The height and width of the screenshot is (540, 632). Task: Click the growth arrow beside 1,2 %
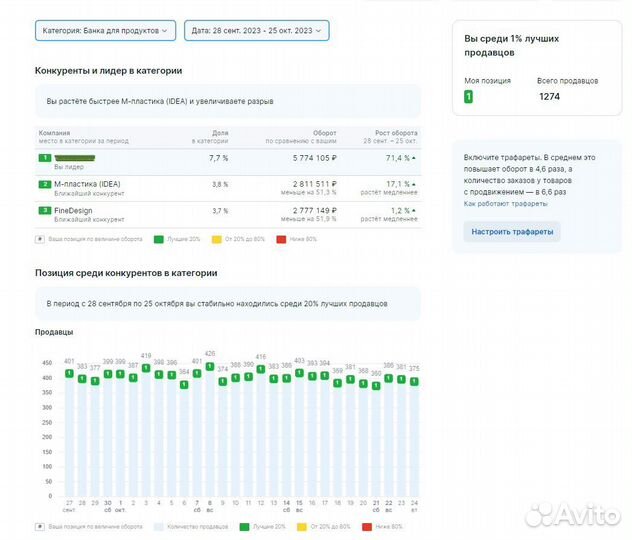pos(415,211)
